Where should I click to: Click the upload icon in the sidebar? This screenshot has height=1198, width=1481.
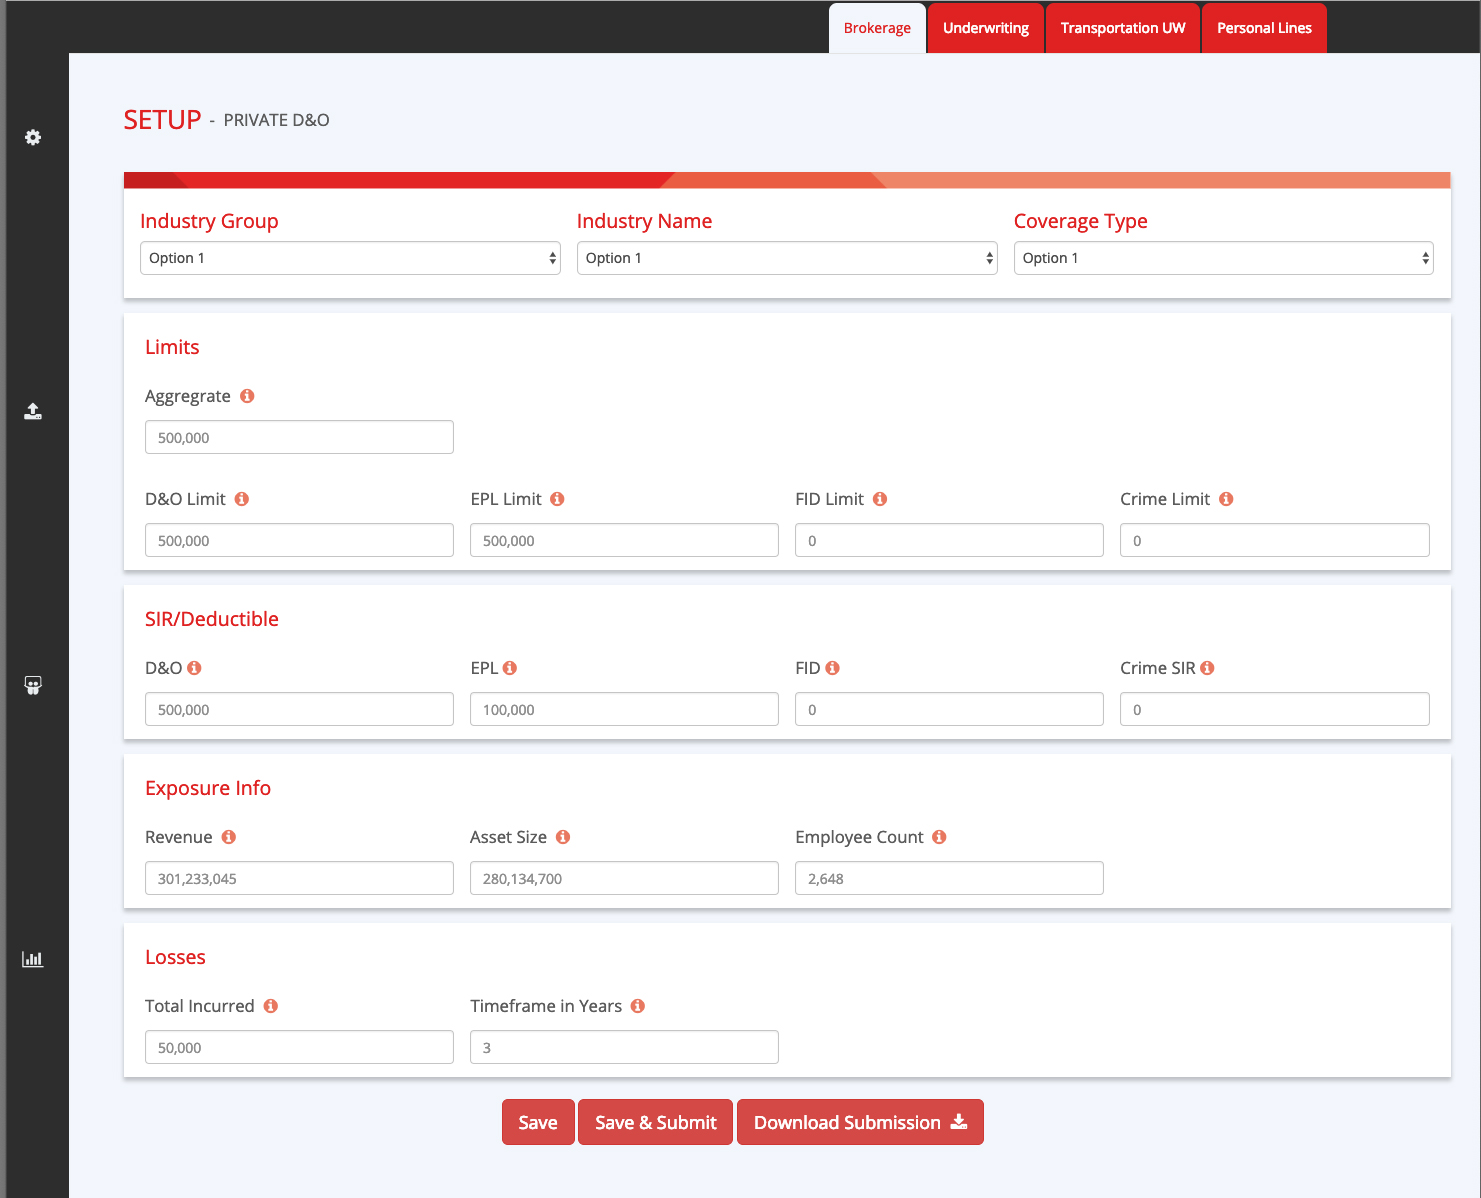click(x=33, y=411)
